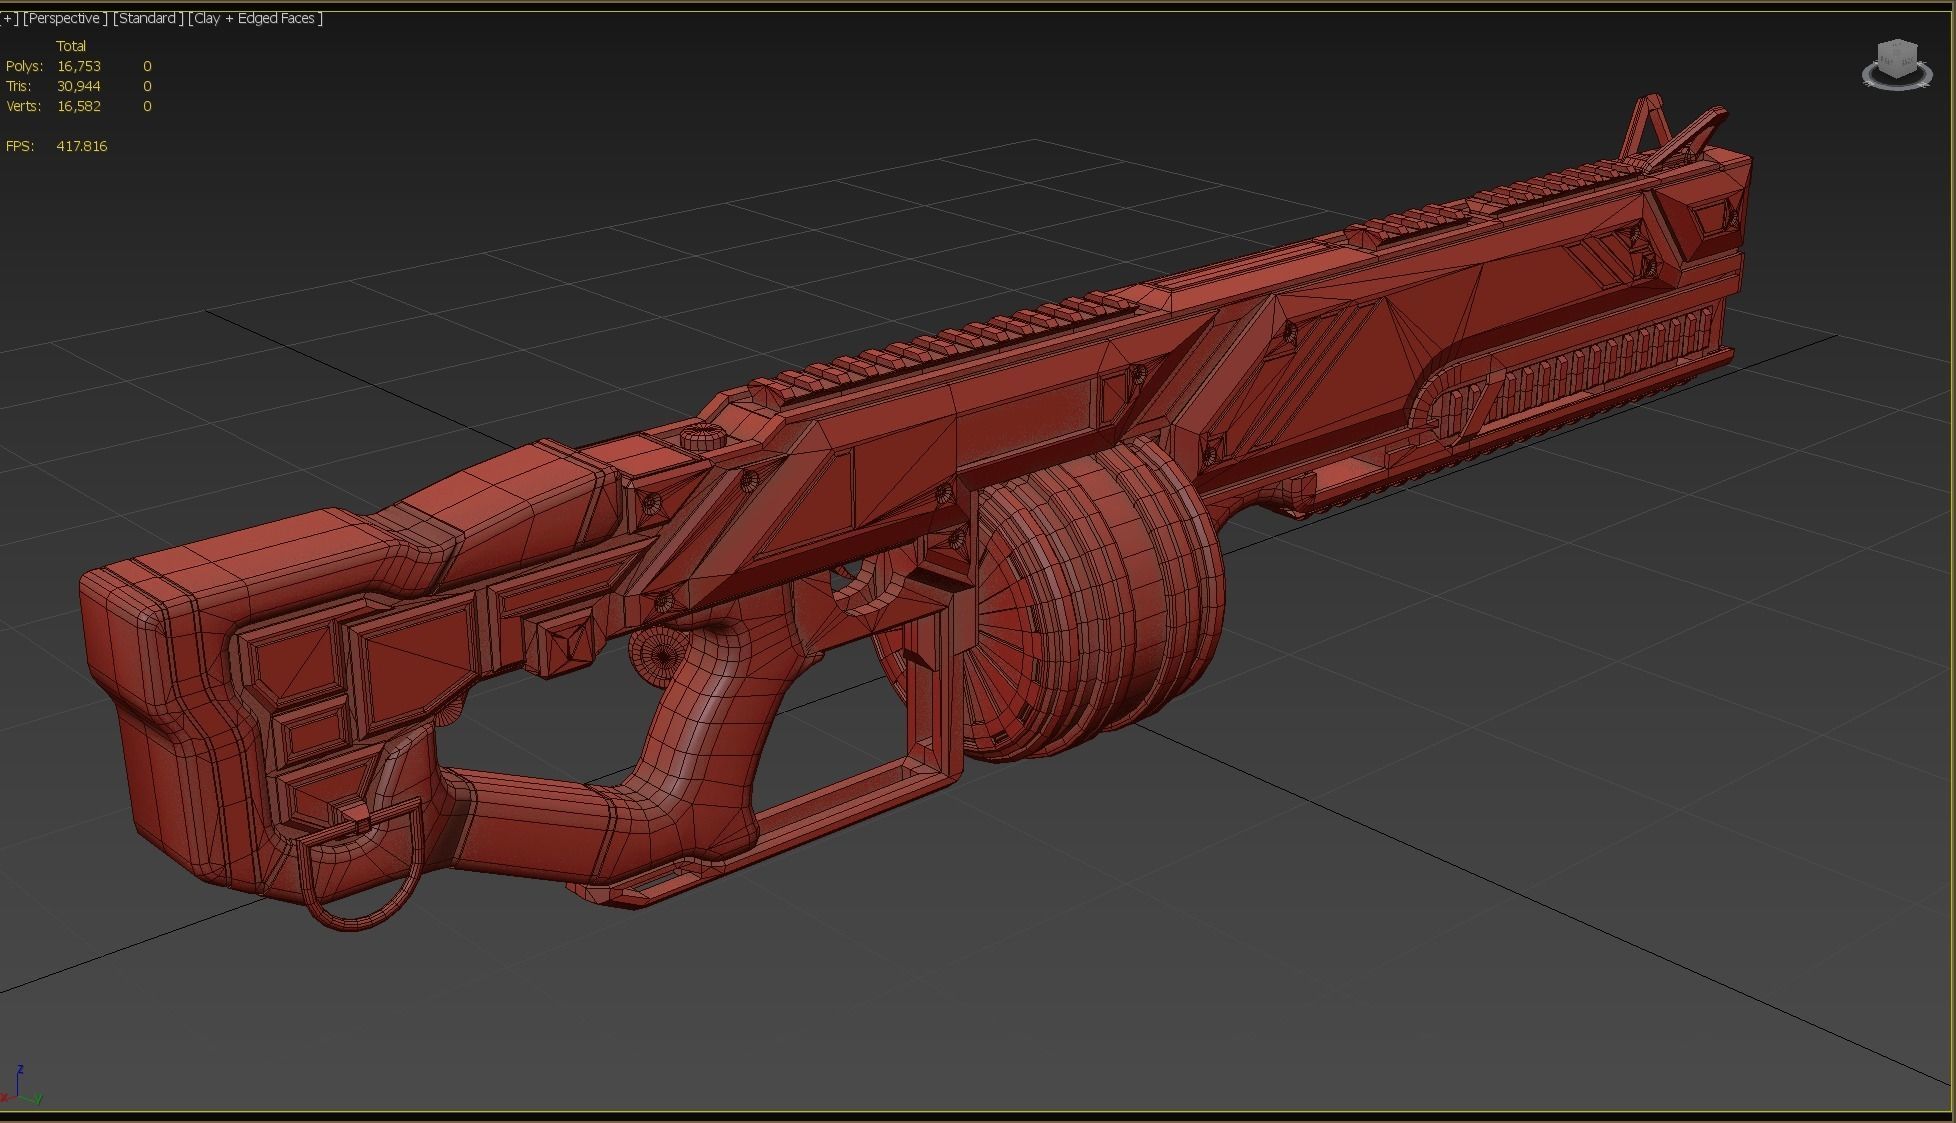Click the XYZ axis tripod gizmo
This screenshot has height=1123, width=1956.
(21, 1085)
